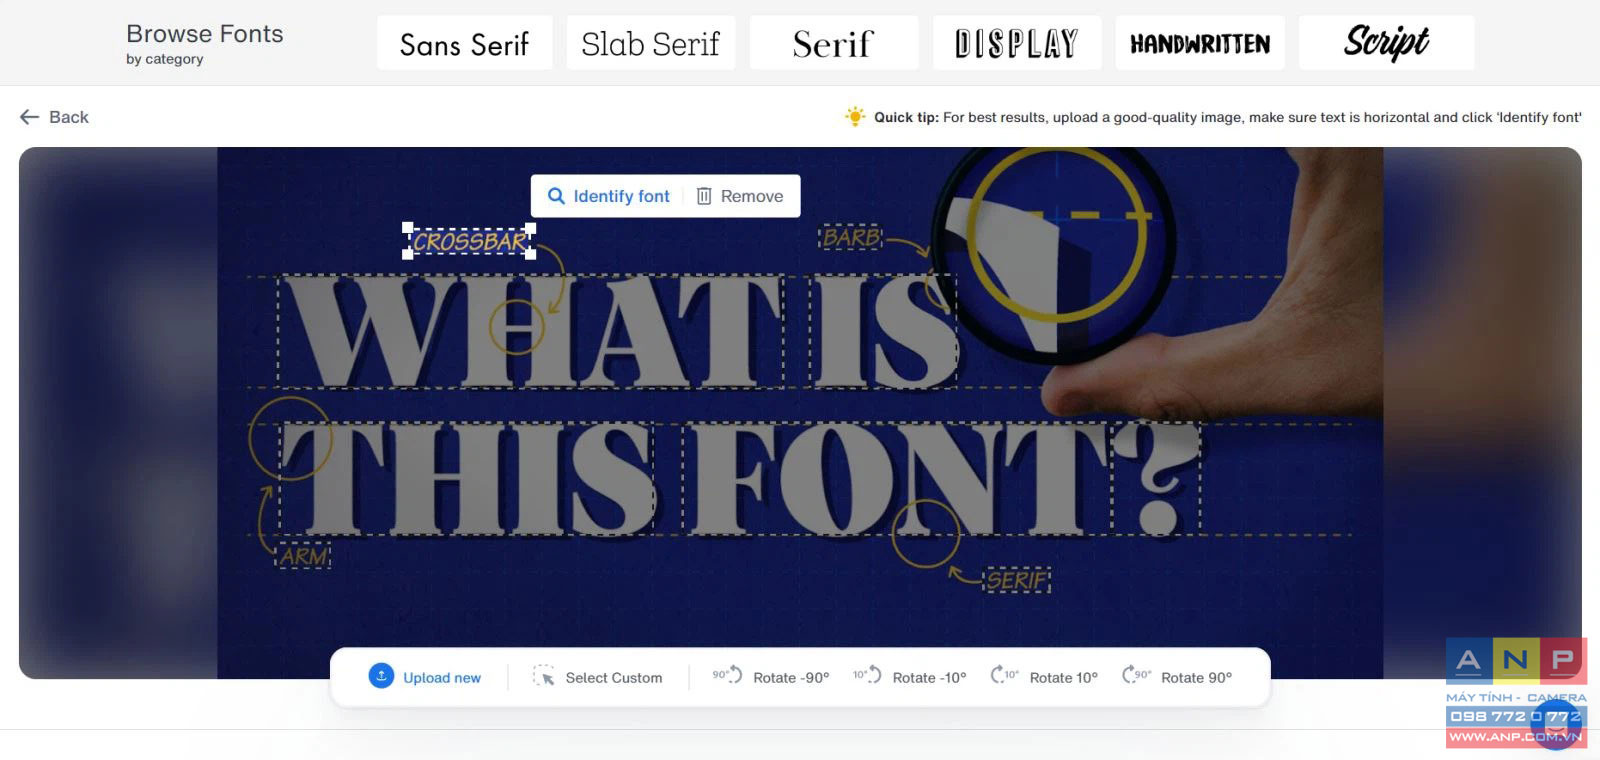1600x760 pixels.
Task: Click the Identify font magnifier icon
Action: click(556, 196)
